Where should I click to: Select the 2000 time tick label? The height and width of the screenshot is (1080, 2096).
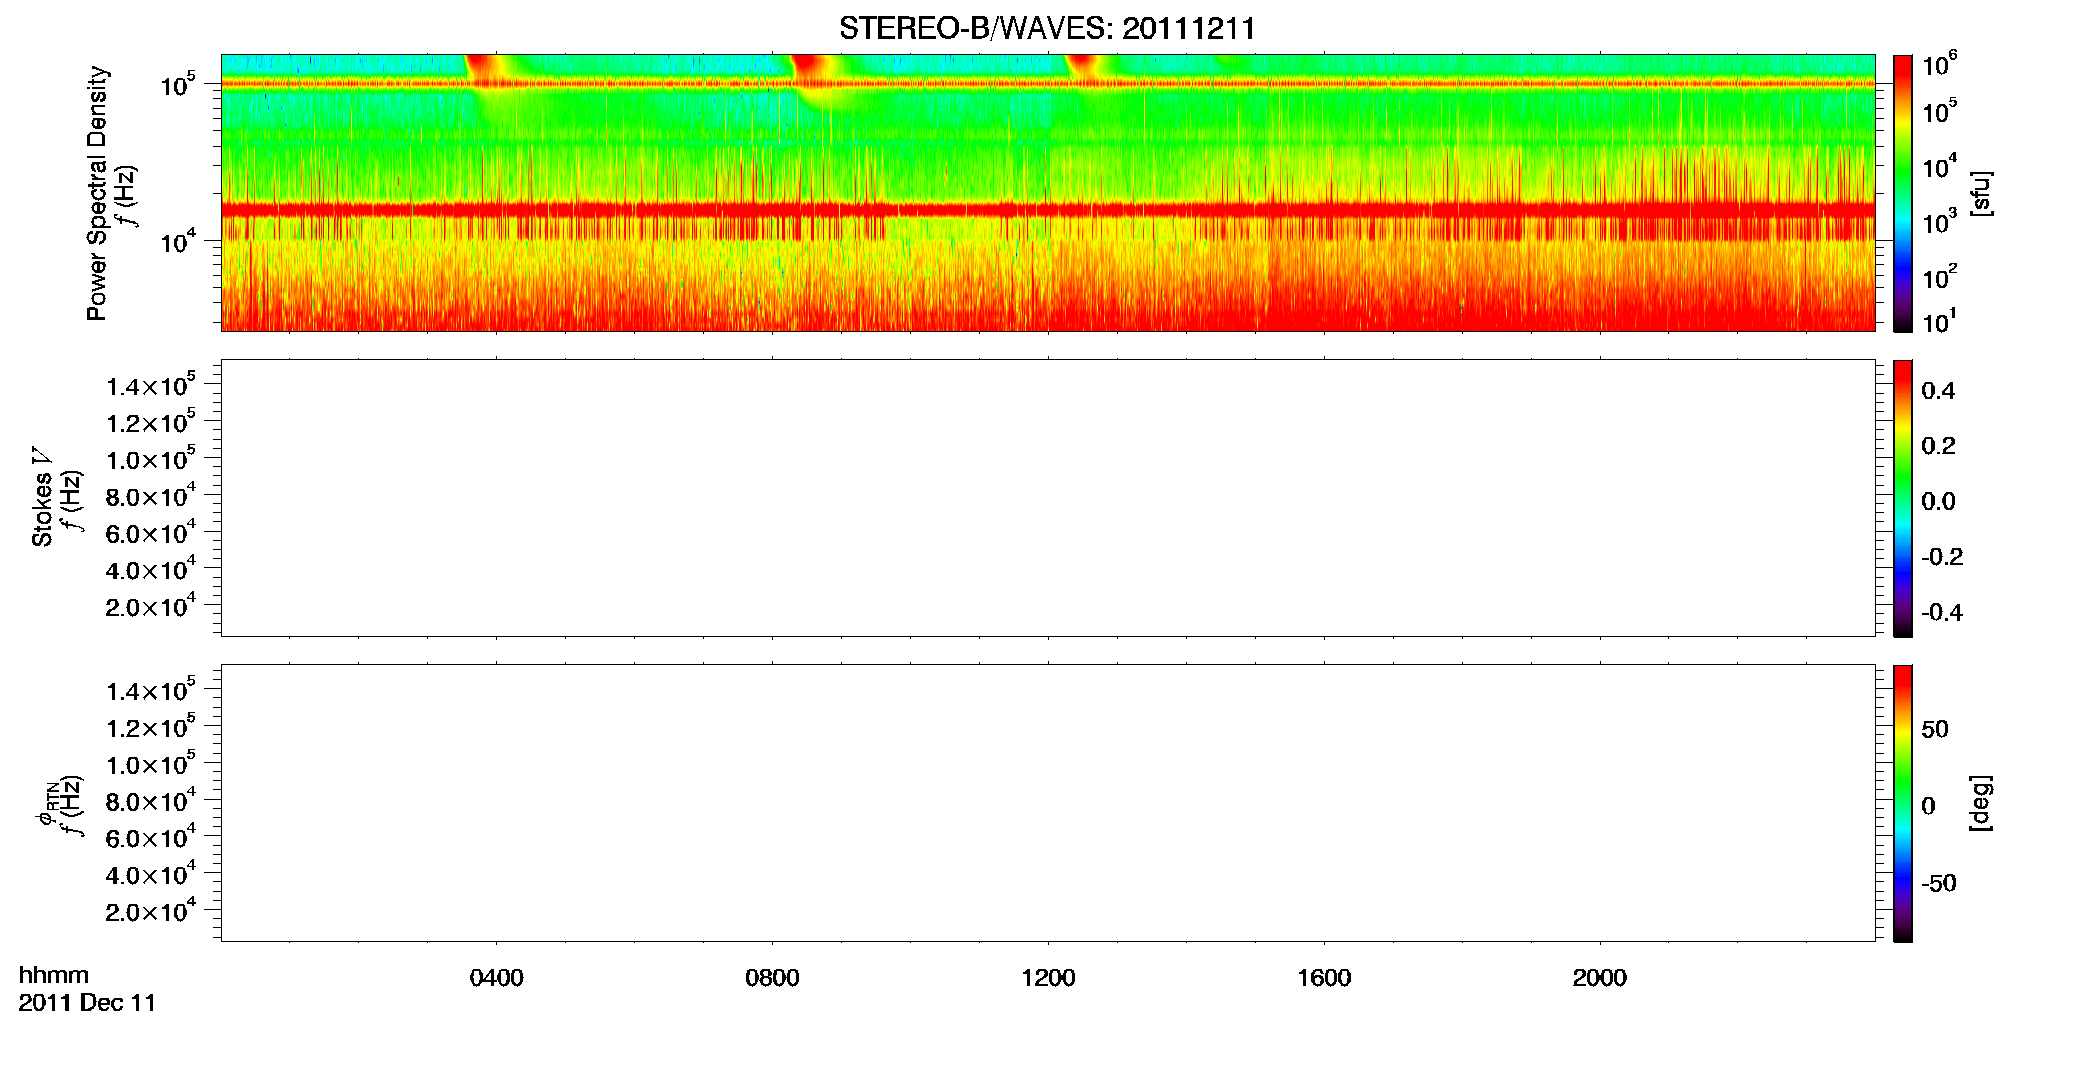[x=1599, y=978]
